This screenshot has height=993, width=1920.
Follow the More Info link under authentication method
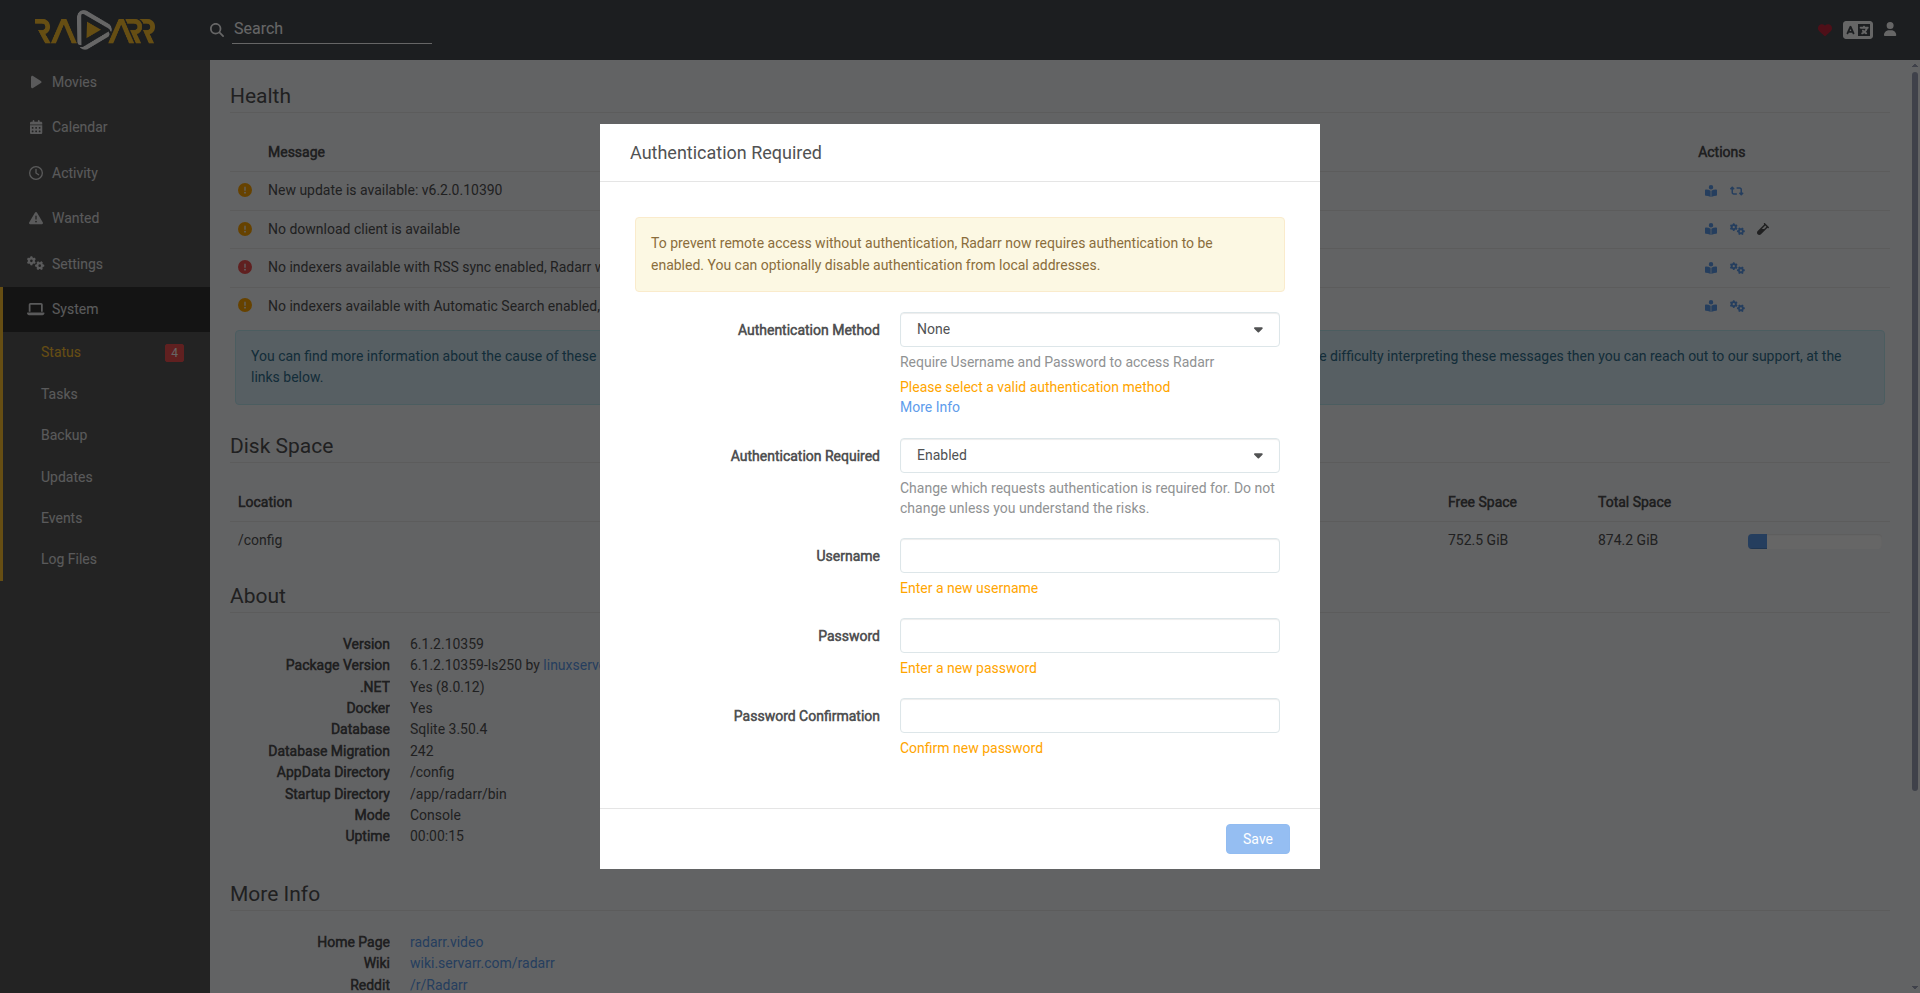coord(929,407)
